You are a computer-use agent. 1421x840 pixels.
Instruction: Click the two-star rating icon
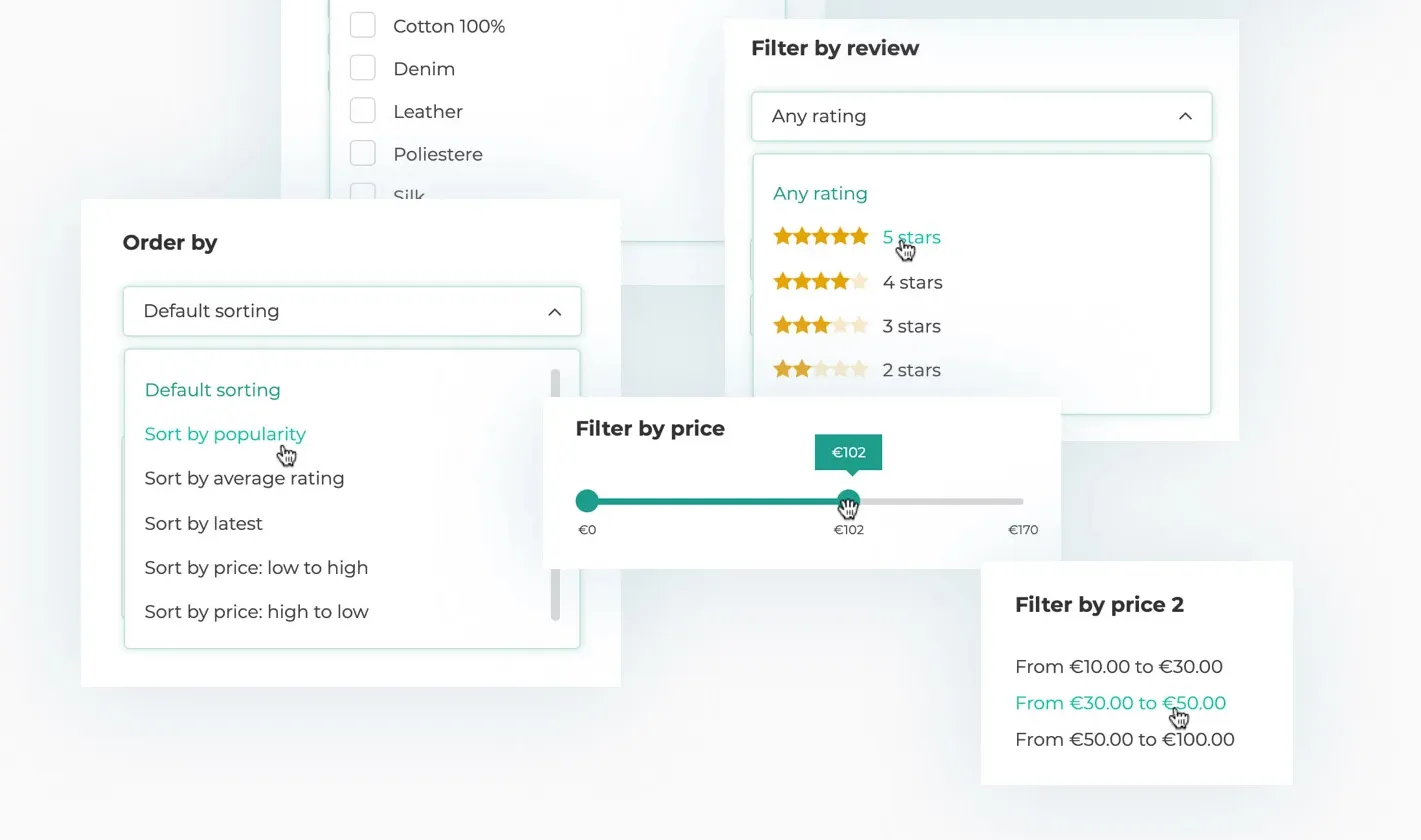click(821, 369)
